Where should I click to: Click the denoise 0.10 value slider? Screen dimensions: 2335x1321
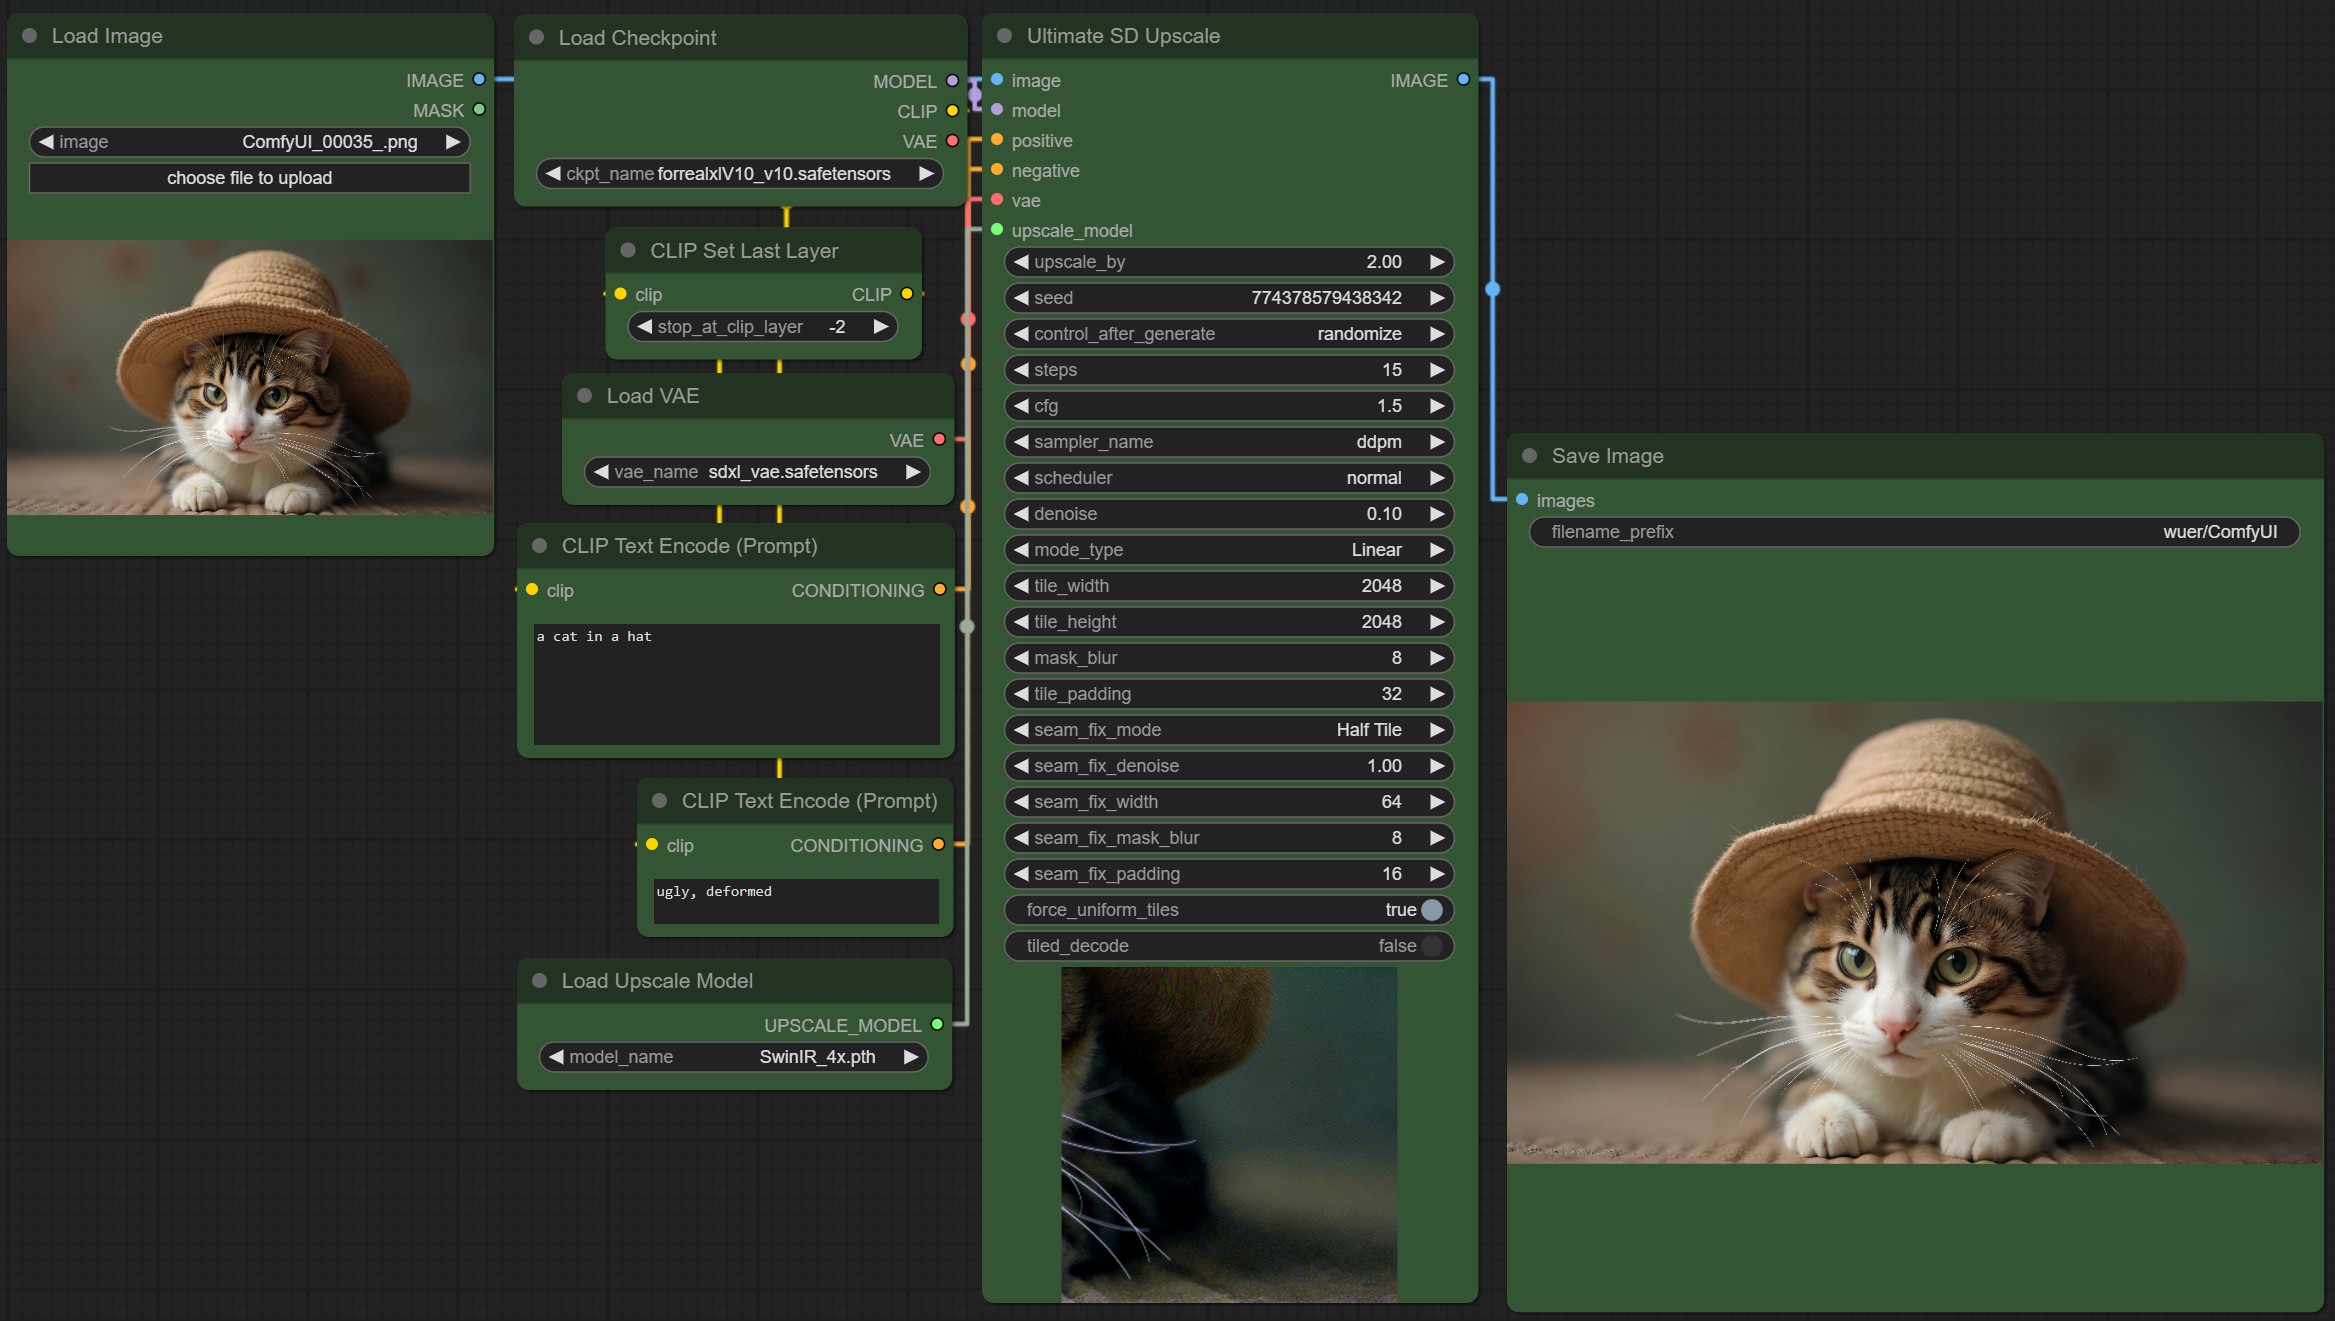pyautogui.click(x=1227, y=514)
